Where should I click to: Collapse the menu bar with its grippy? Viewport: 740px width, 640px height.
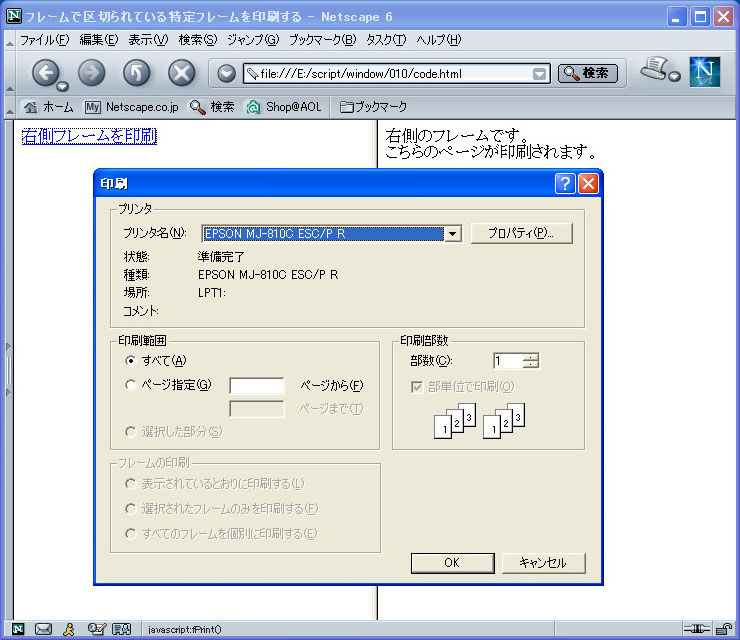tap(9, 41)
